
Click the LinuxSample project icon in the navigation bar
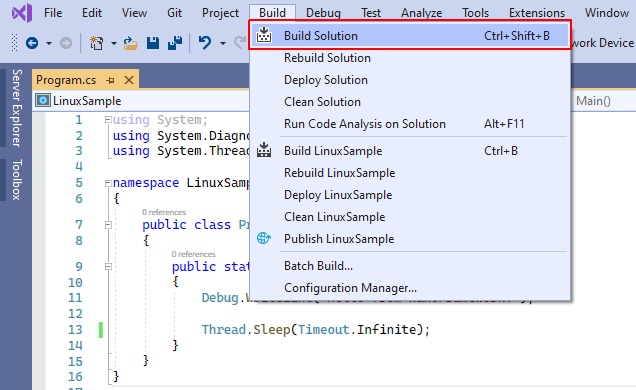tap(43, 101)
